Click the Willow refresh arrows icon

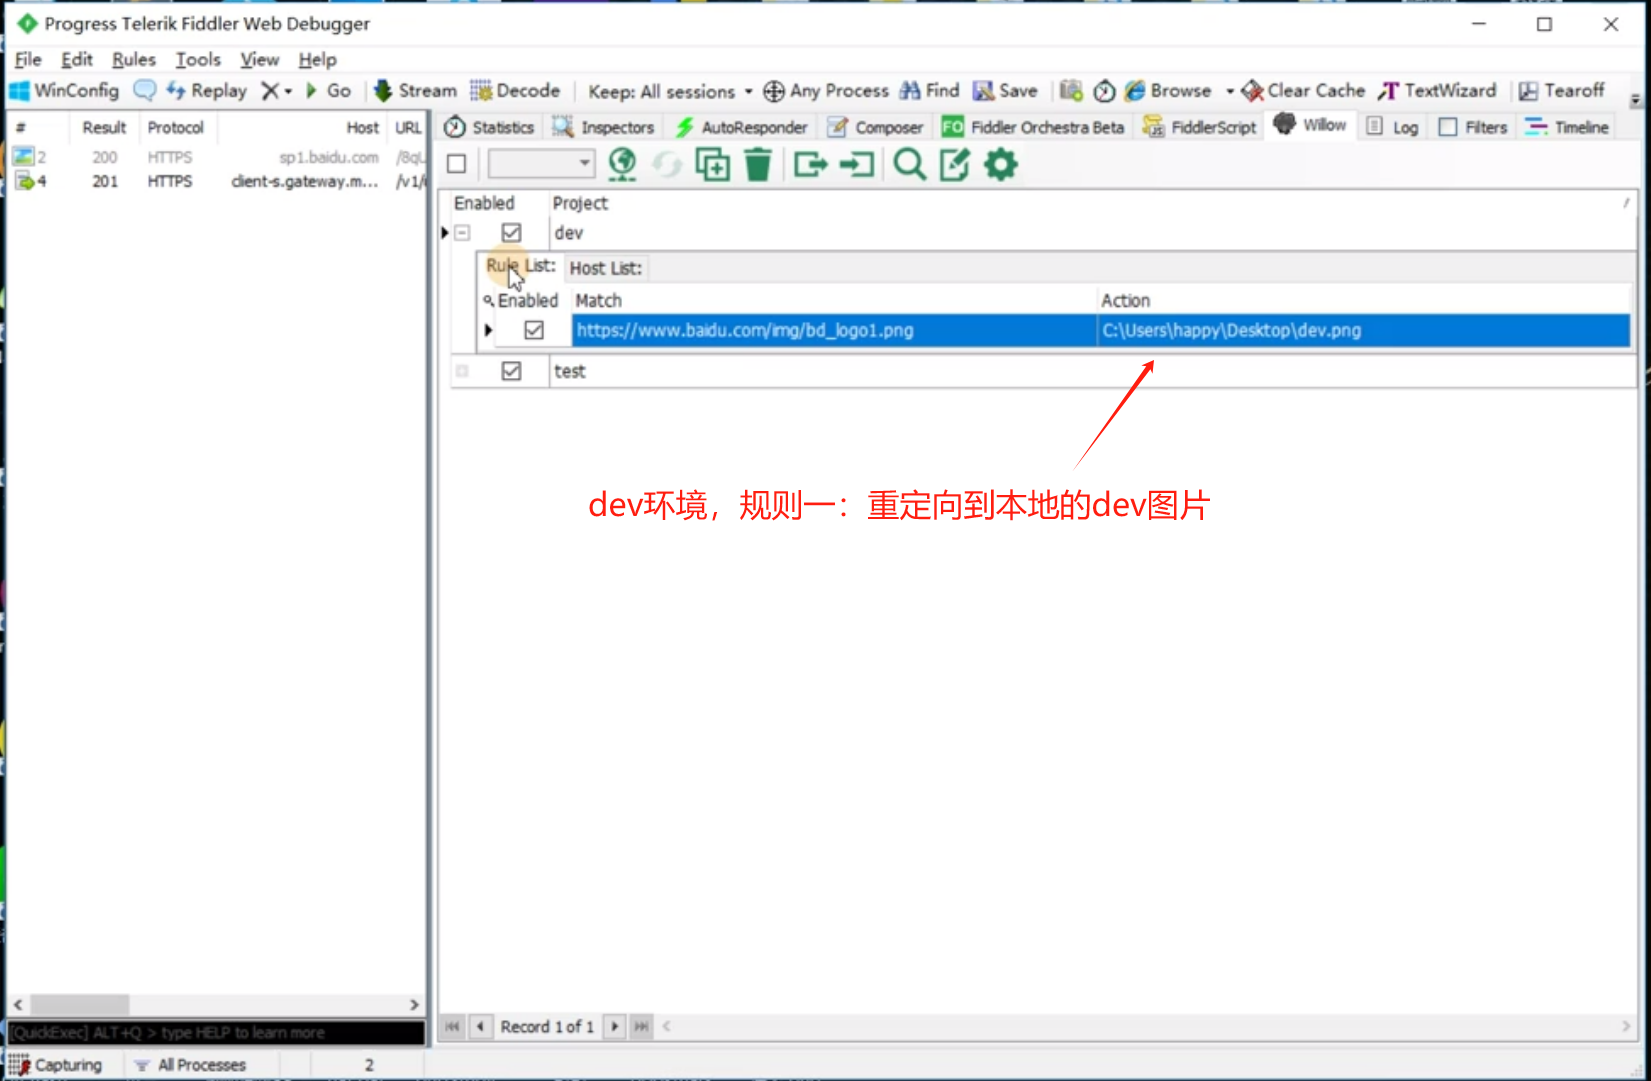(667, 164)
